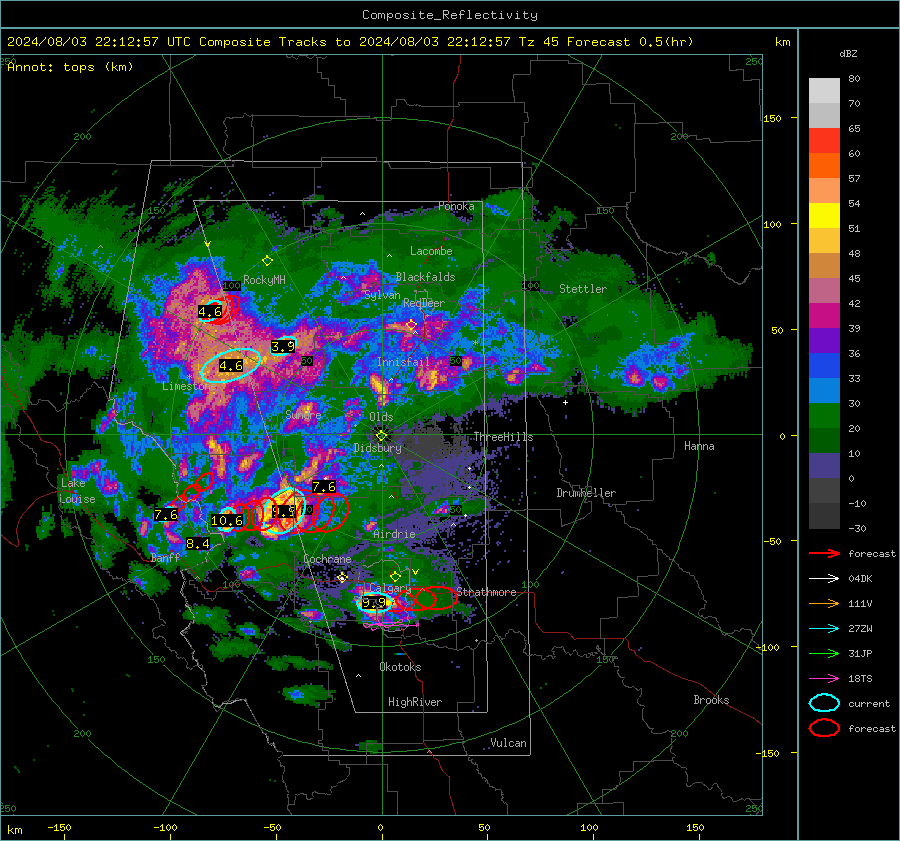900x841 pixels.
Task: Click the radar site diamond at Didsbury
Action: 381,436
